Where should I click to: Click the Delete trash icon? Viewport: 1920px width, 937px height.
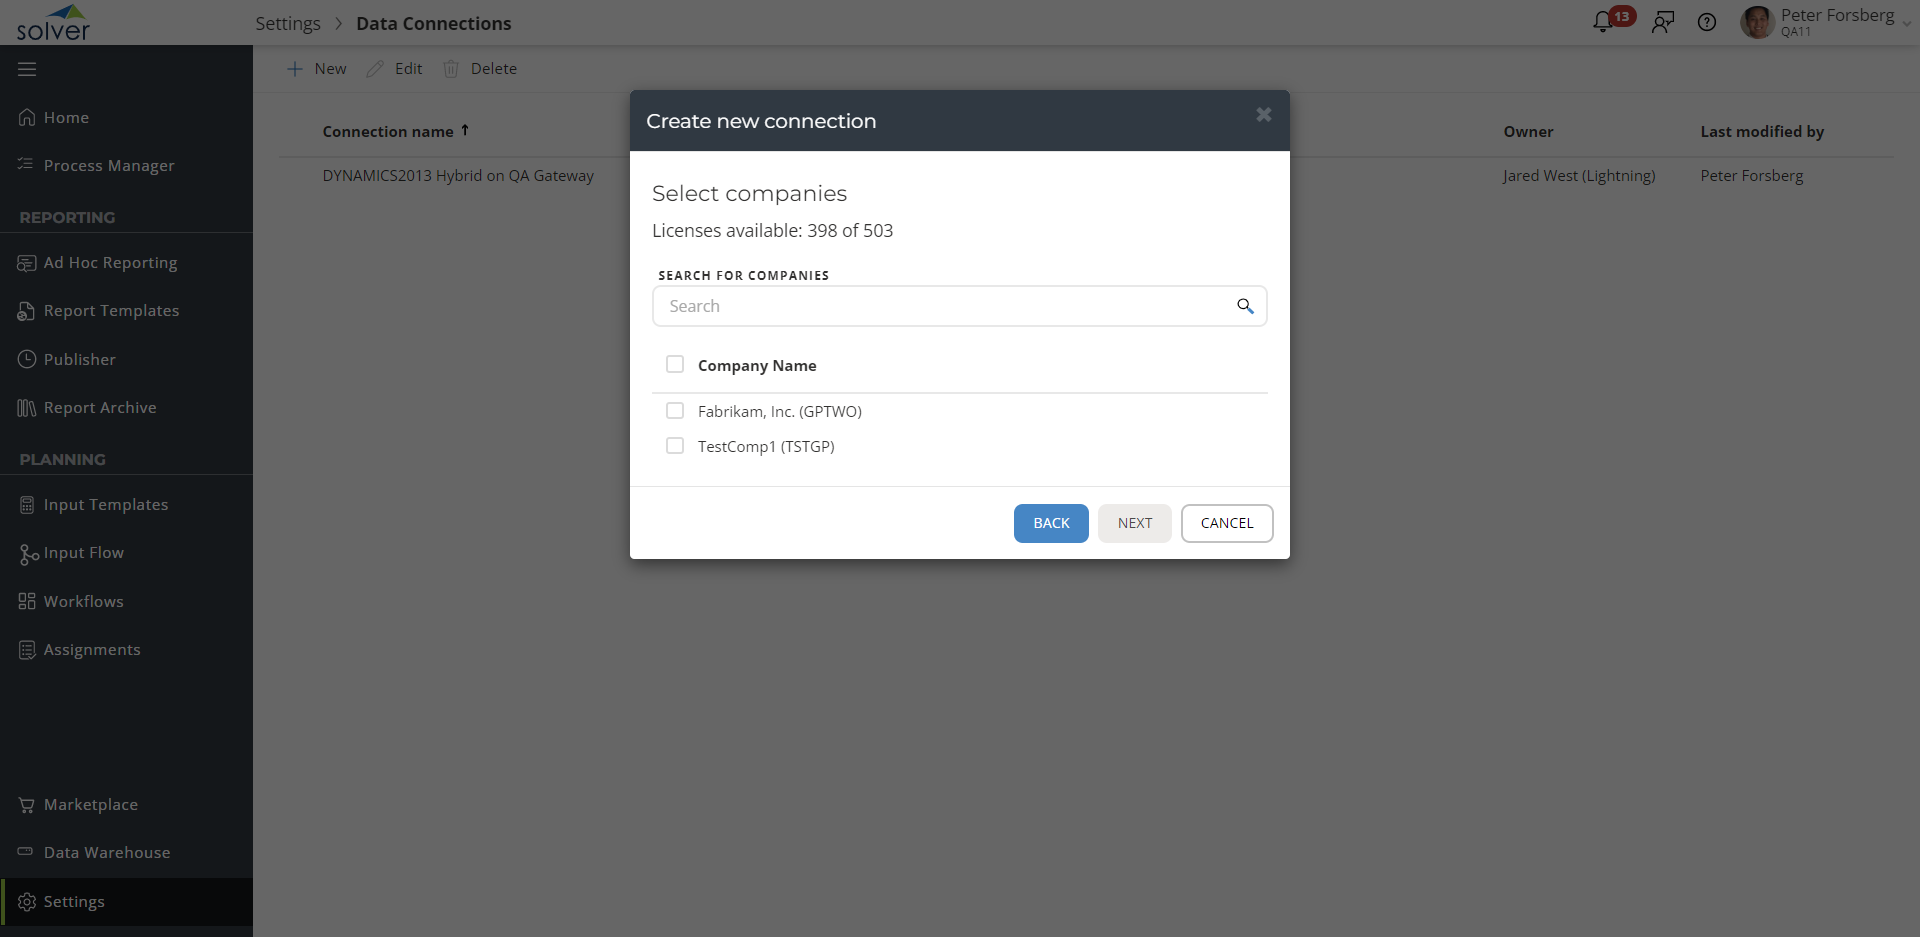point(451,69)
